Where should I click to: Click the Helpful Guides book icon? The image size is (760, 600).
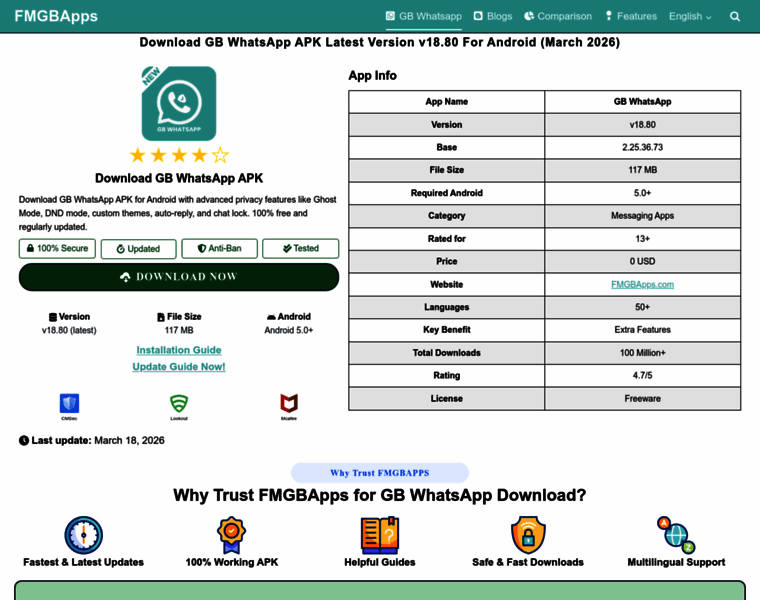(380, 535)
